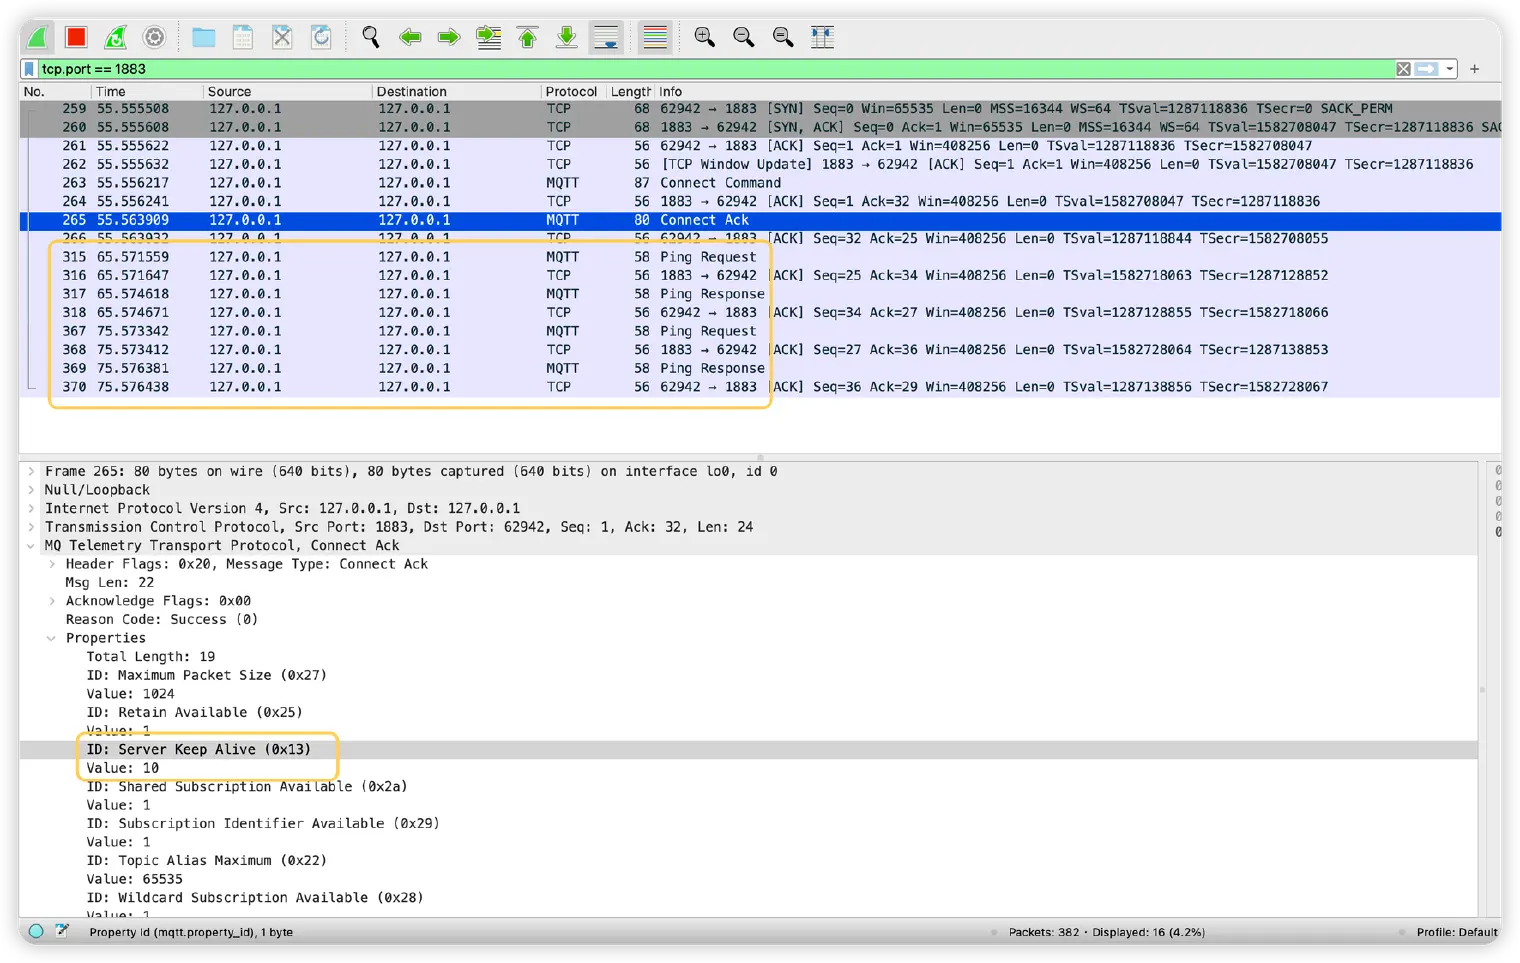Find a packet with the magnifier
The height and width of the screenshot is (963, 1520).
click(x=371, y=37)
